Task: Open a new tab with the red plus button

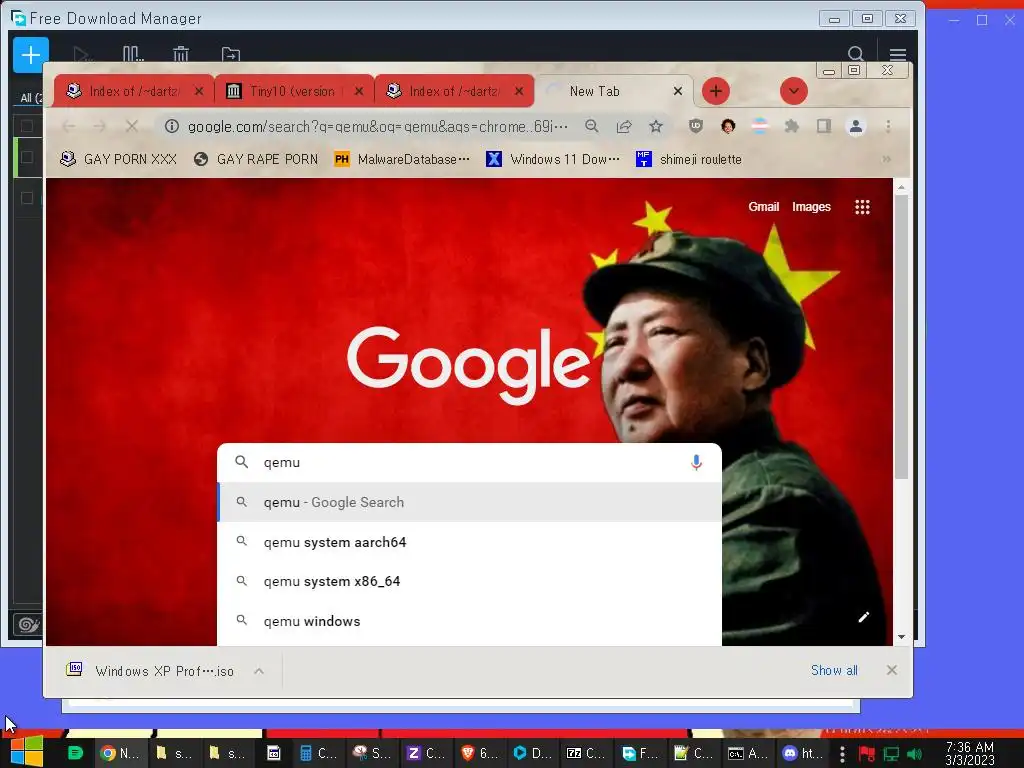Action: point(716,91)
